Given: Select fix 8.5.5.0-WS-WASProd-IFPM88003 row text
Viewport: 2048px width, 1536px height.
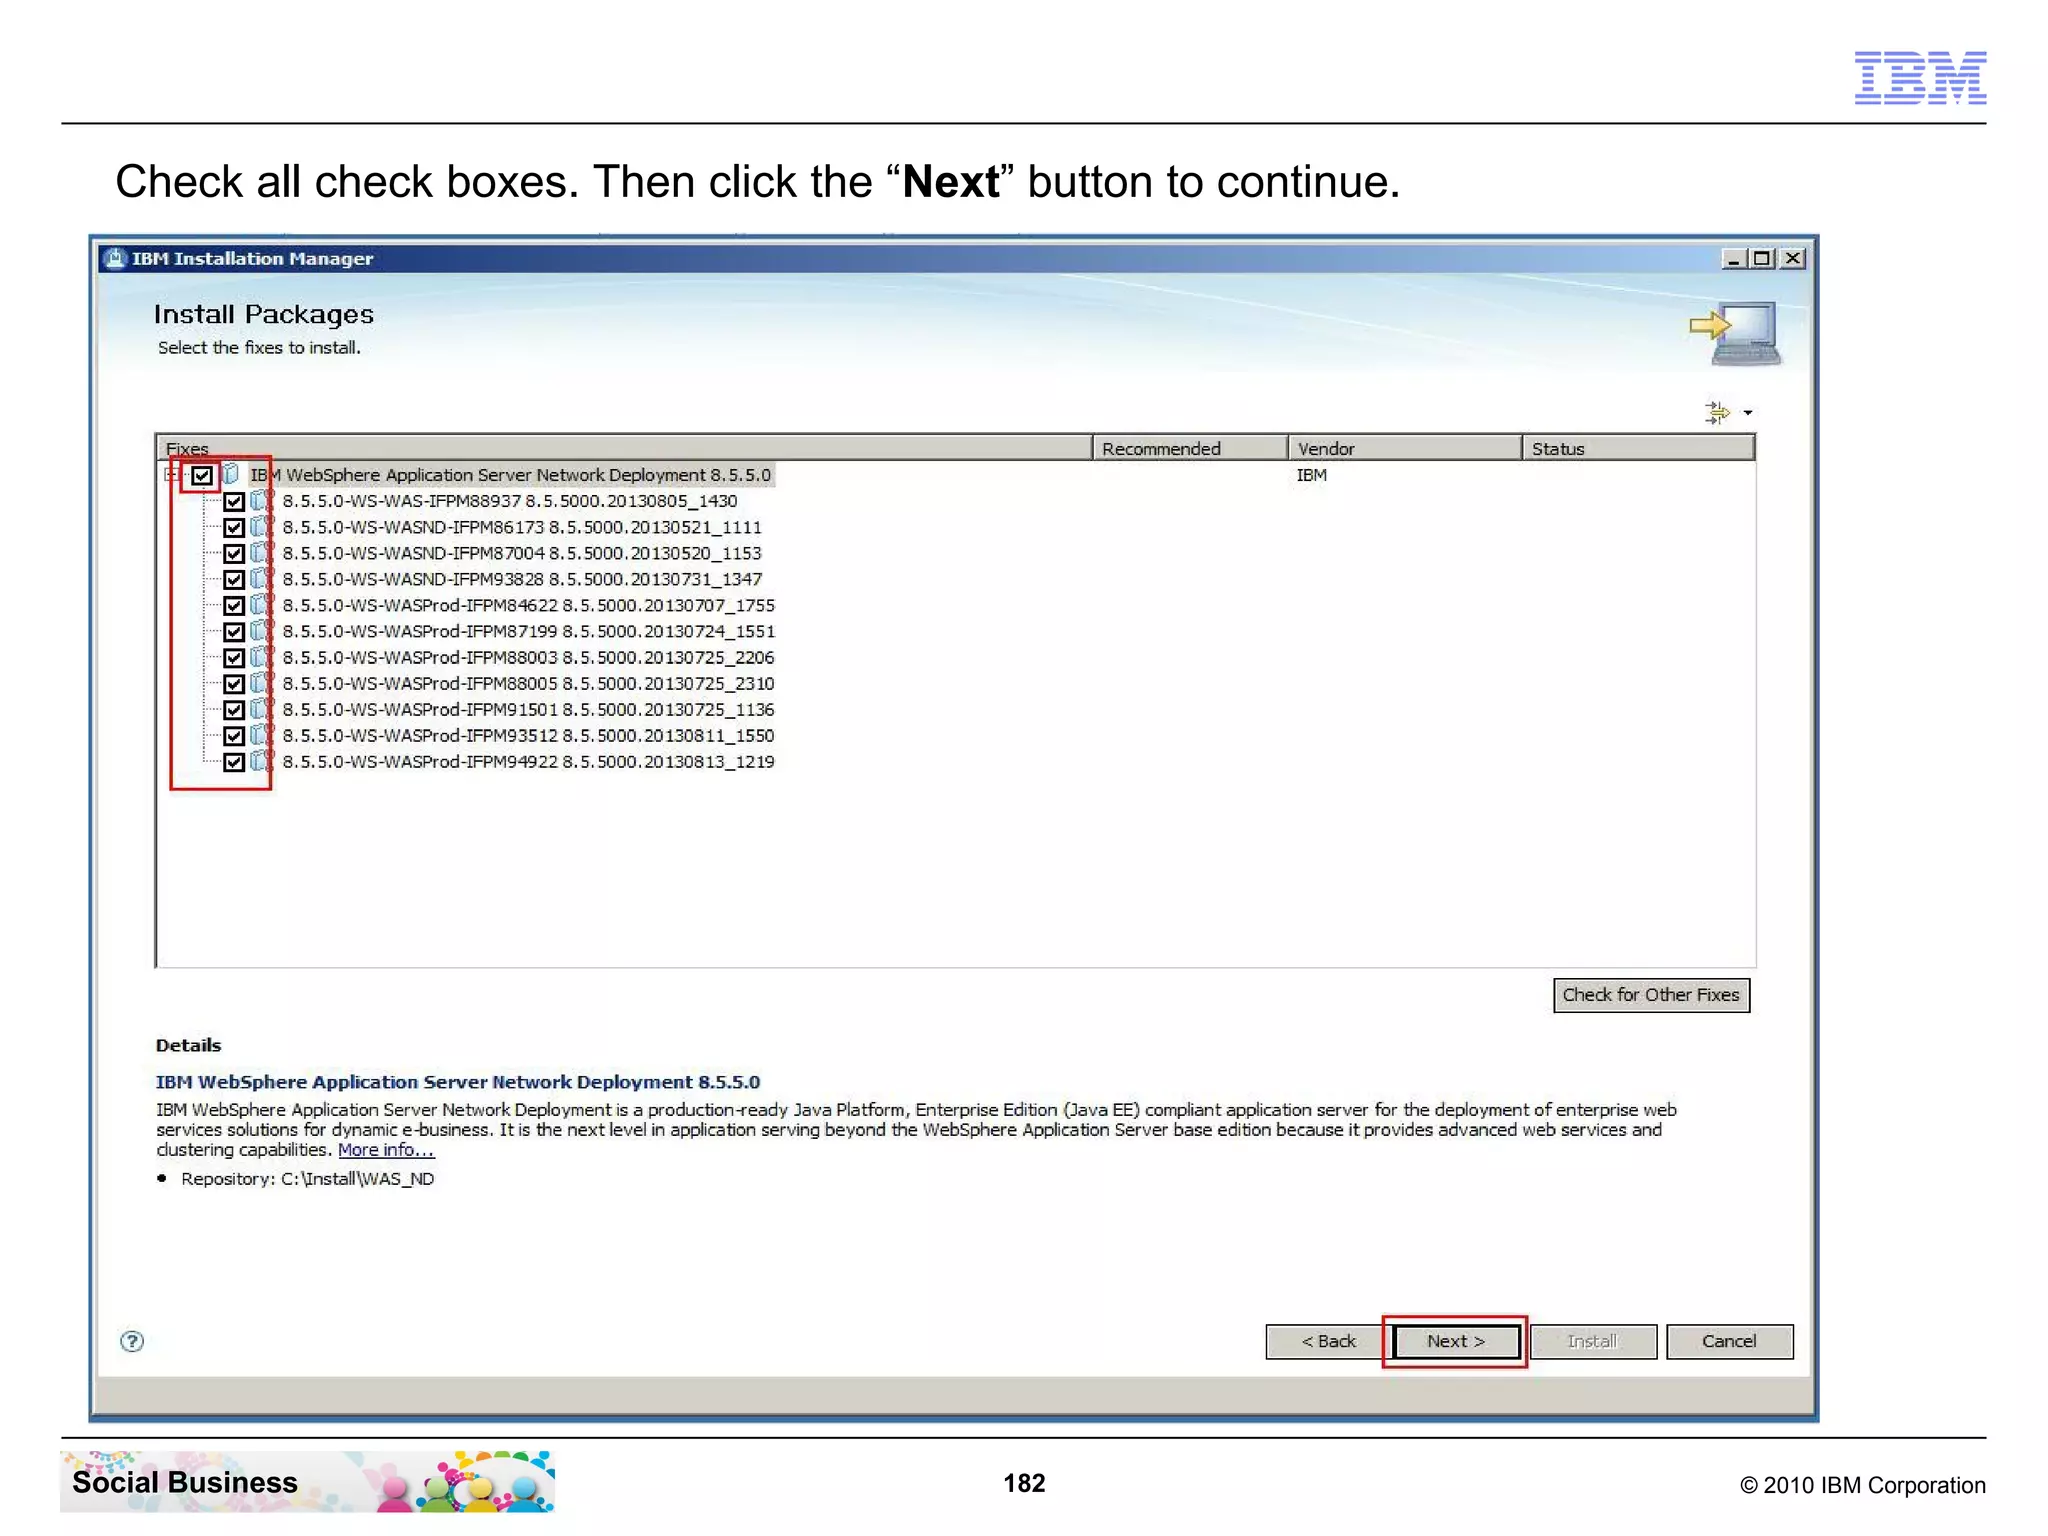Looking at the screenshot, I should [x=529, y=657].
